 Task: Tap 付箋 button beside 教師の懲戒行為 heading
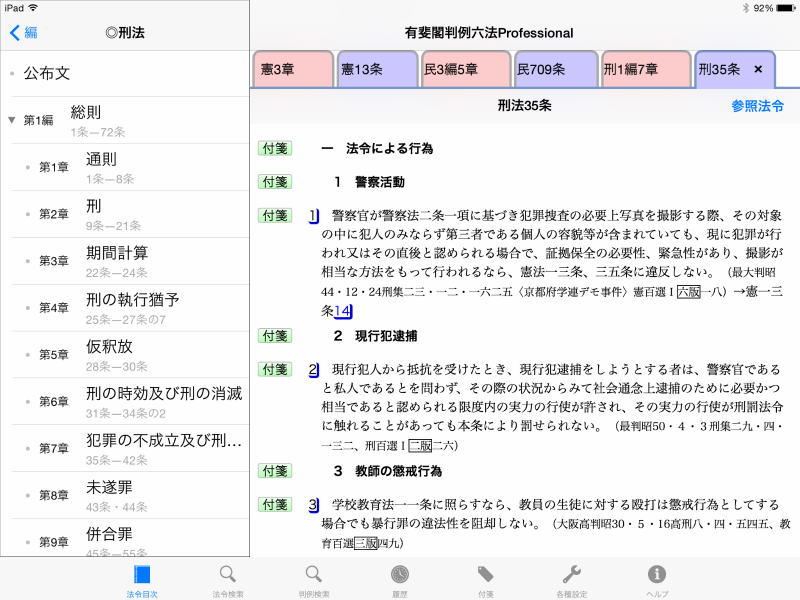click(x=275, y=471)
